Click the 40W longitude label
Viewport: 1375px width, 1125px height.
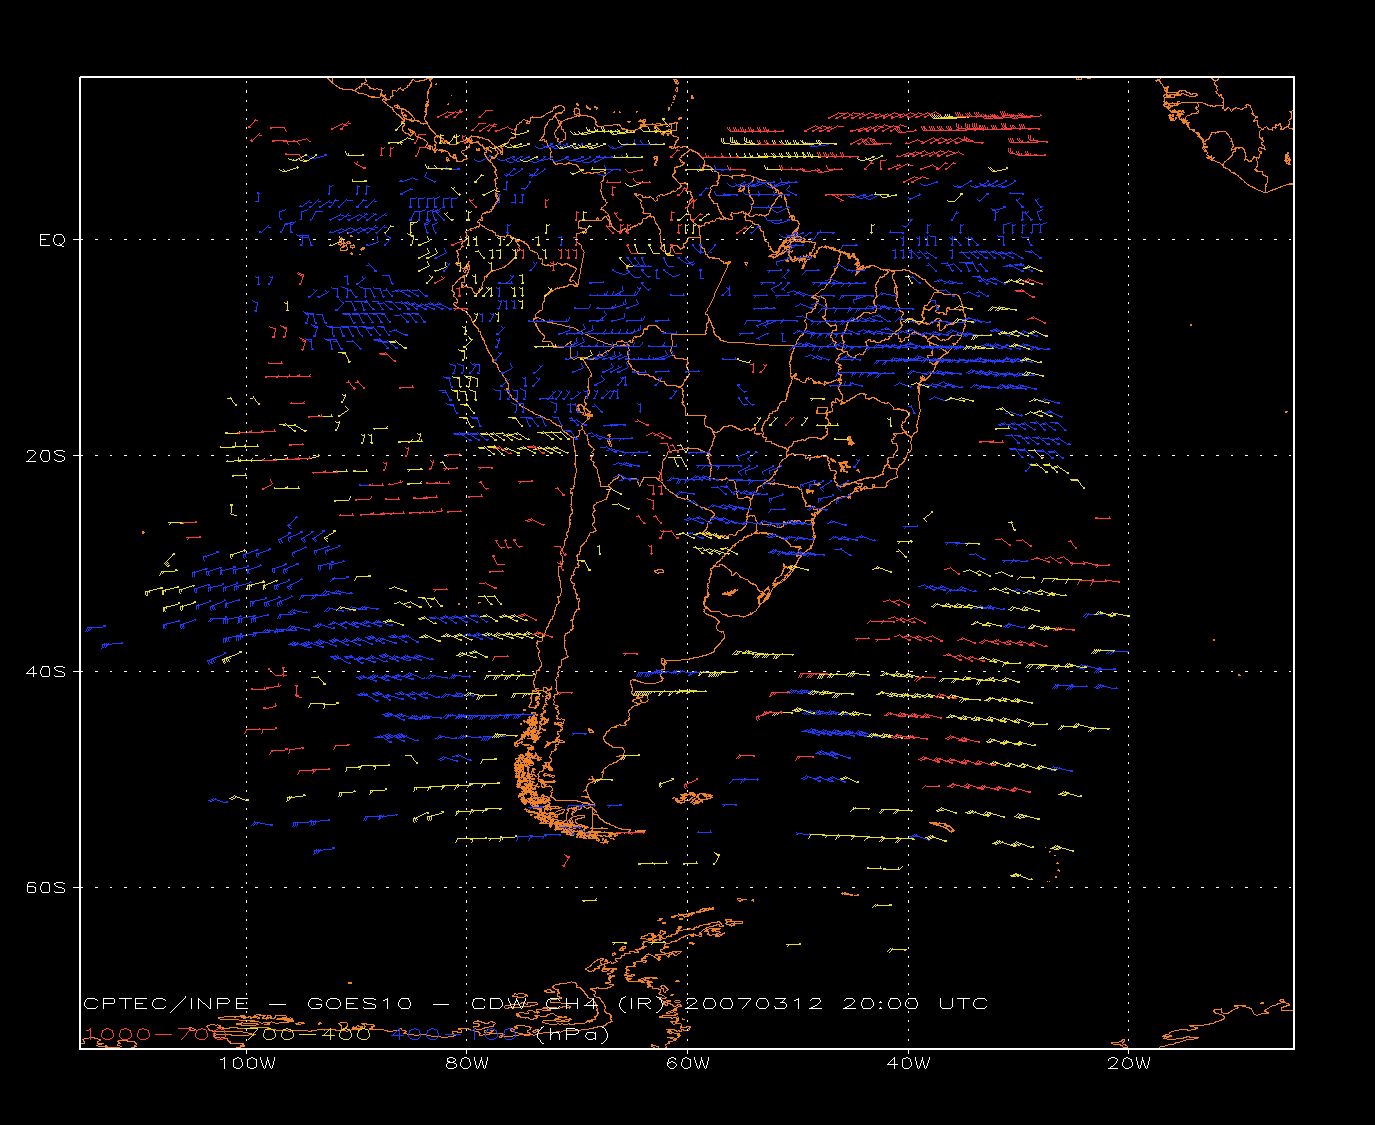pos(908,1063)
